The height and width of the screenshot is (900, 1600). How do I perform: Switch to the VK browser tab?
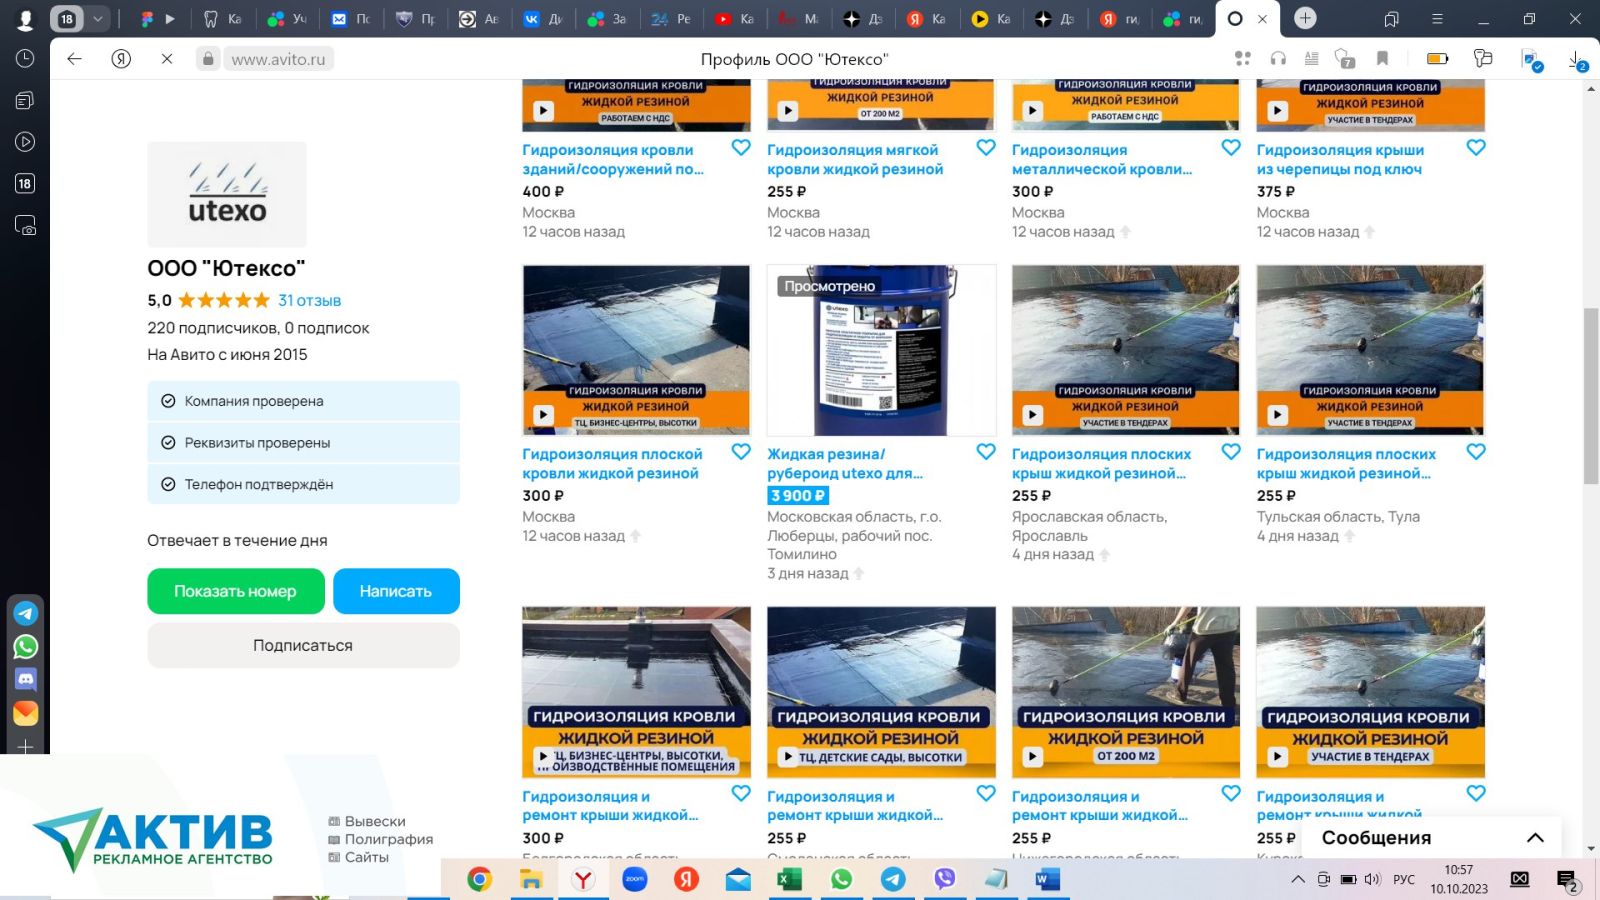[544, 19]
